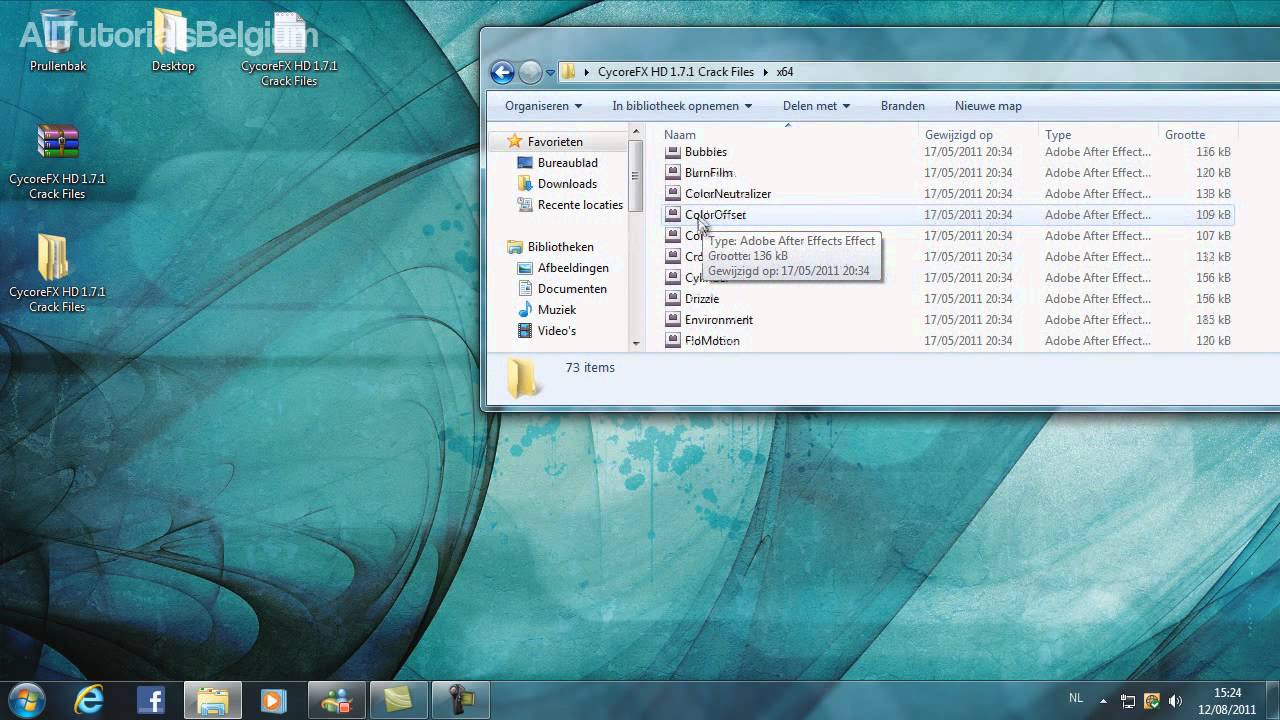Select the ColorNeutralizer file icon
1280x720 pixels.
pyautogui.click(x=673, y=194)
